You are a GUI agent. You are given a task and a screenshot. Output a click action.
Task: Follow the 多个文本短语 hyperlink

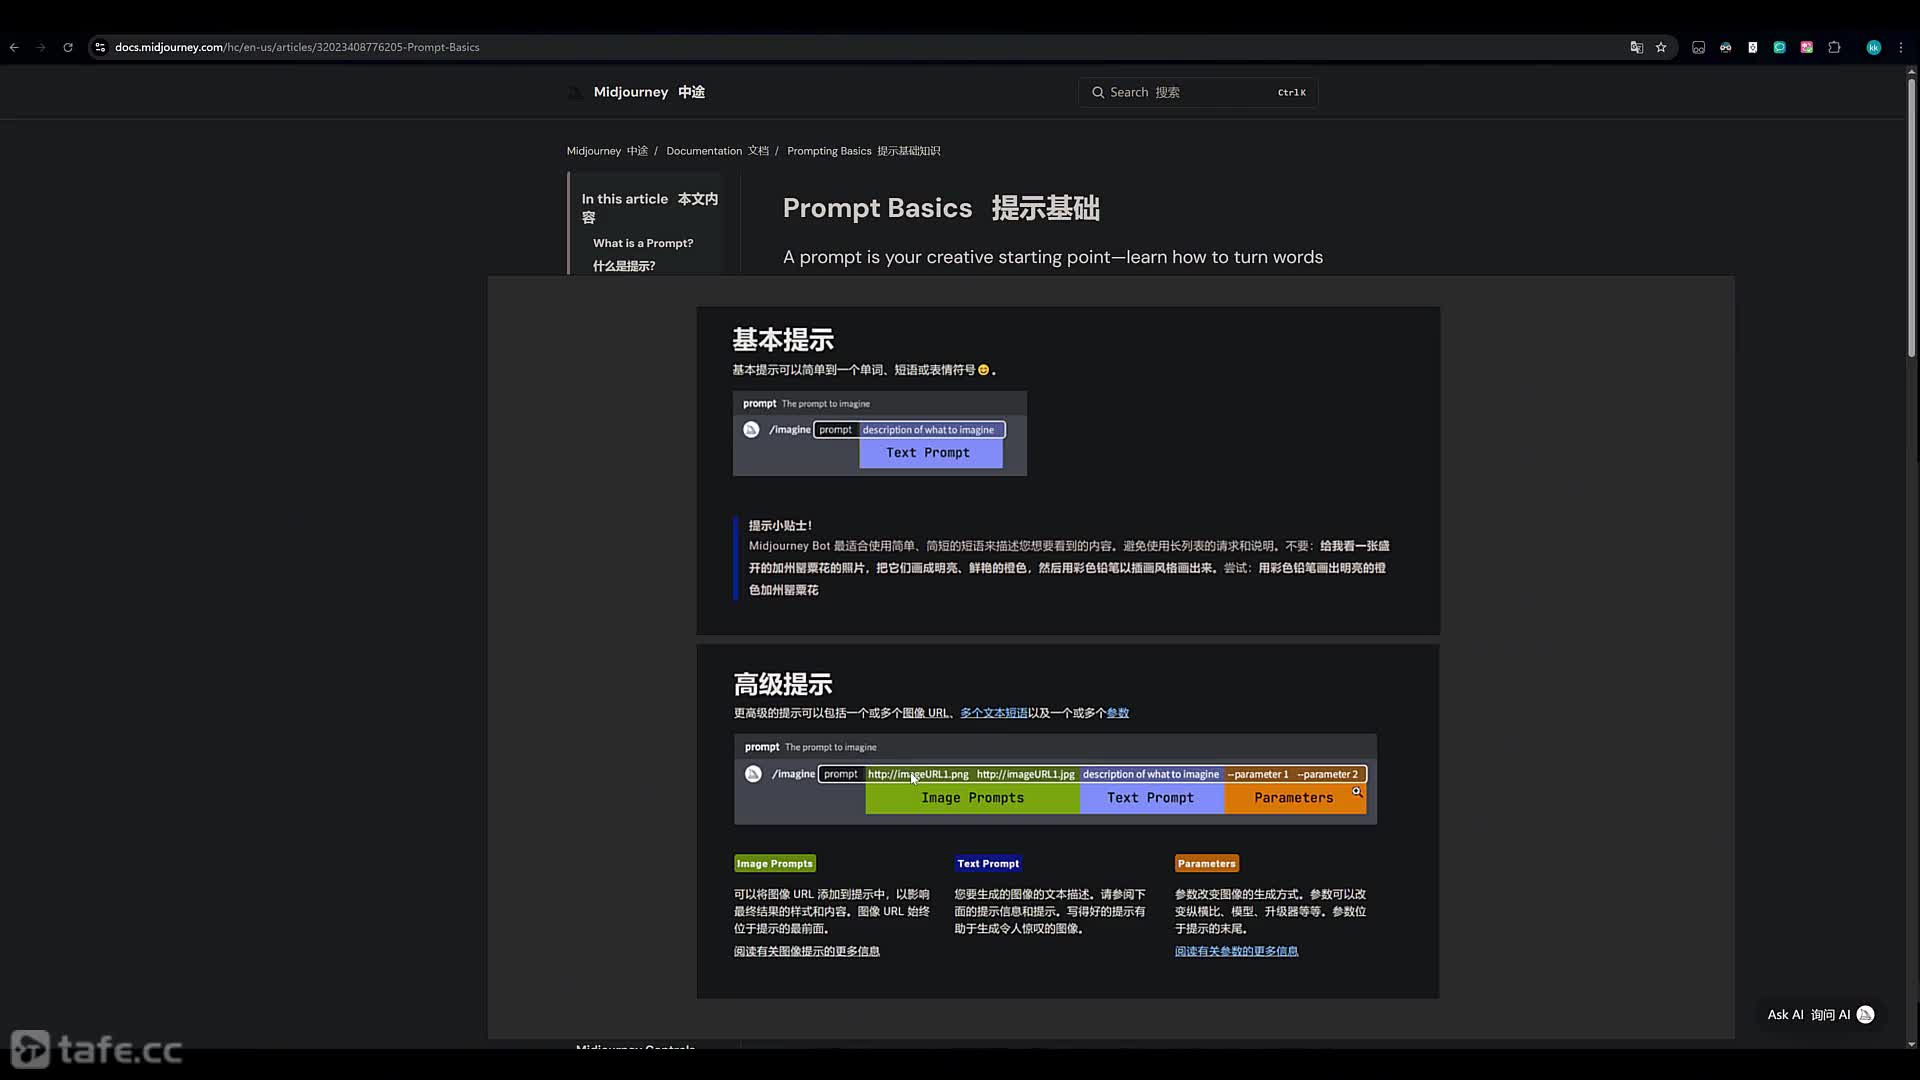click(994, 713)
